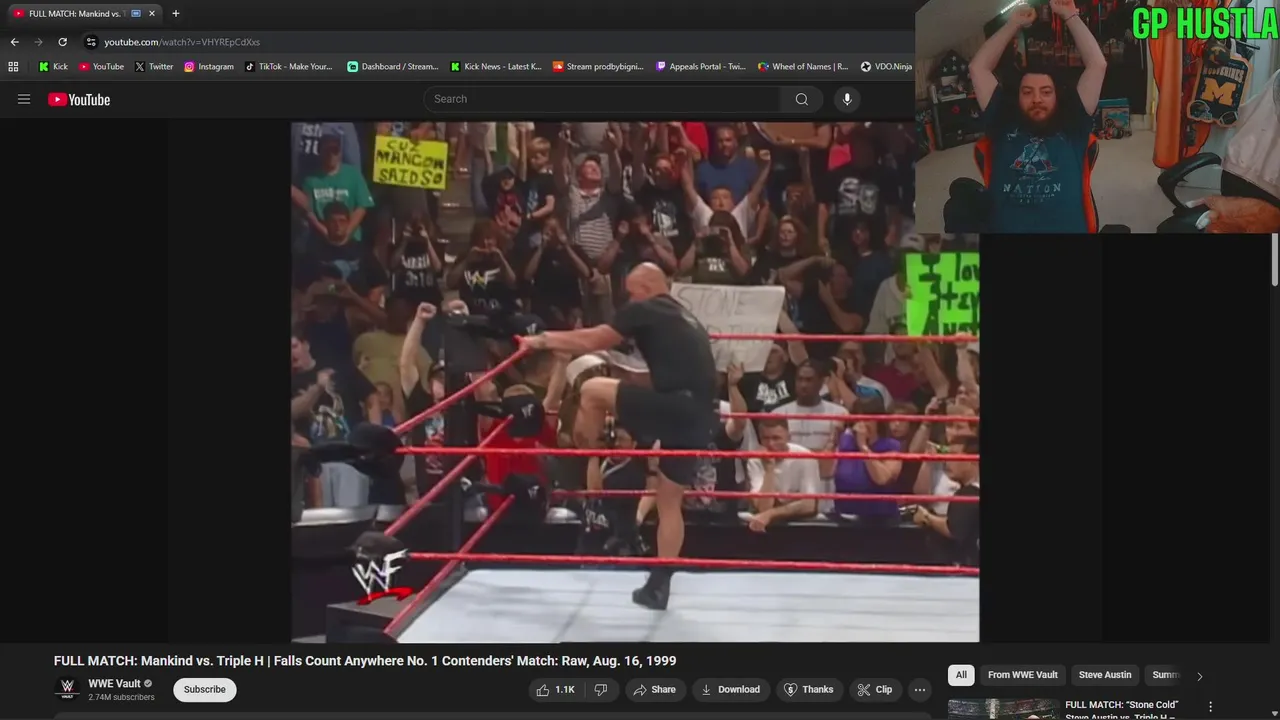Close the FULL MATCH Mankind tab
This screenshot has height=720, width=1280.
pos(152,14)
